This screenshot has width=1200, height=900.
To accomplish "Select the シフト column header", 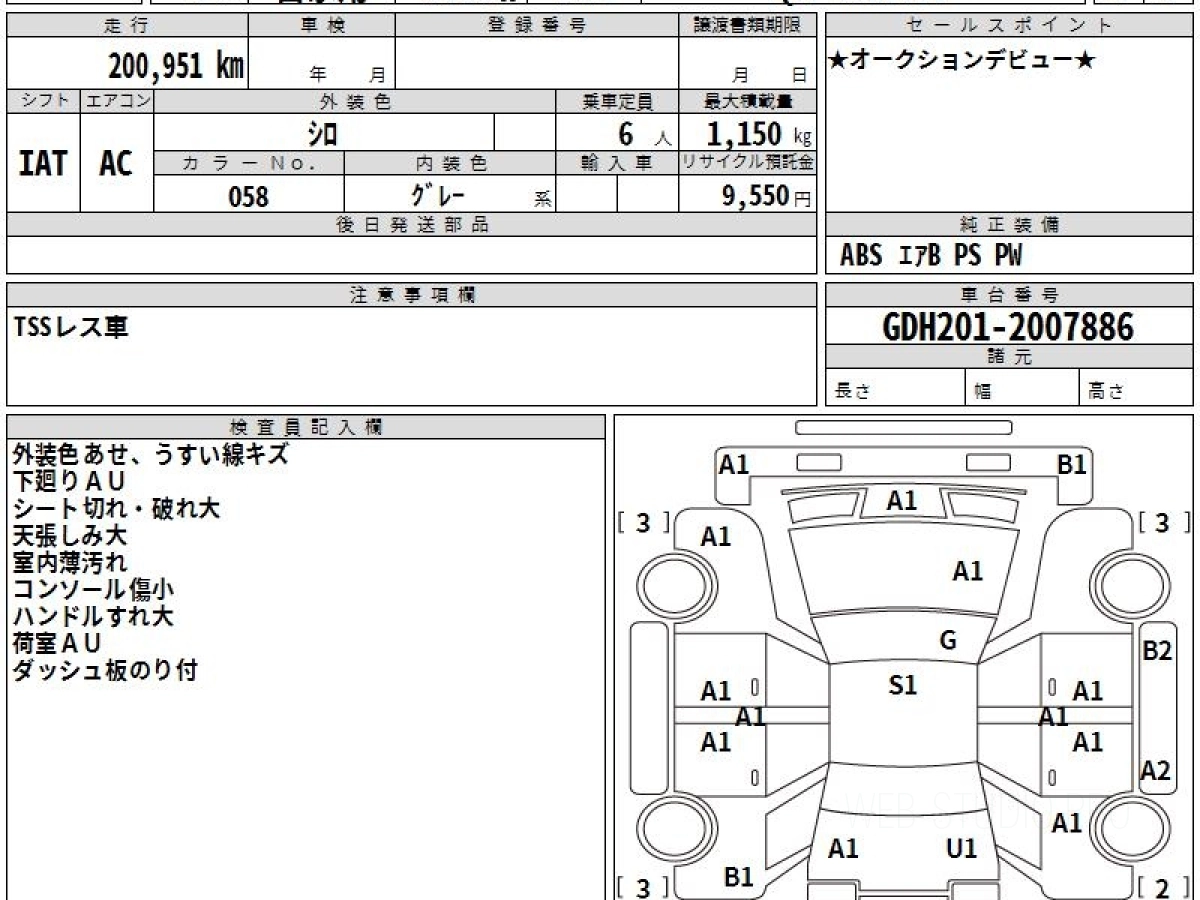I will (x=43, y=101).
